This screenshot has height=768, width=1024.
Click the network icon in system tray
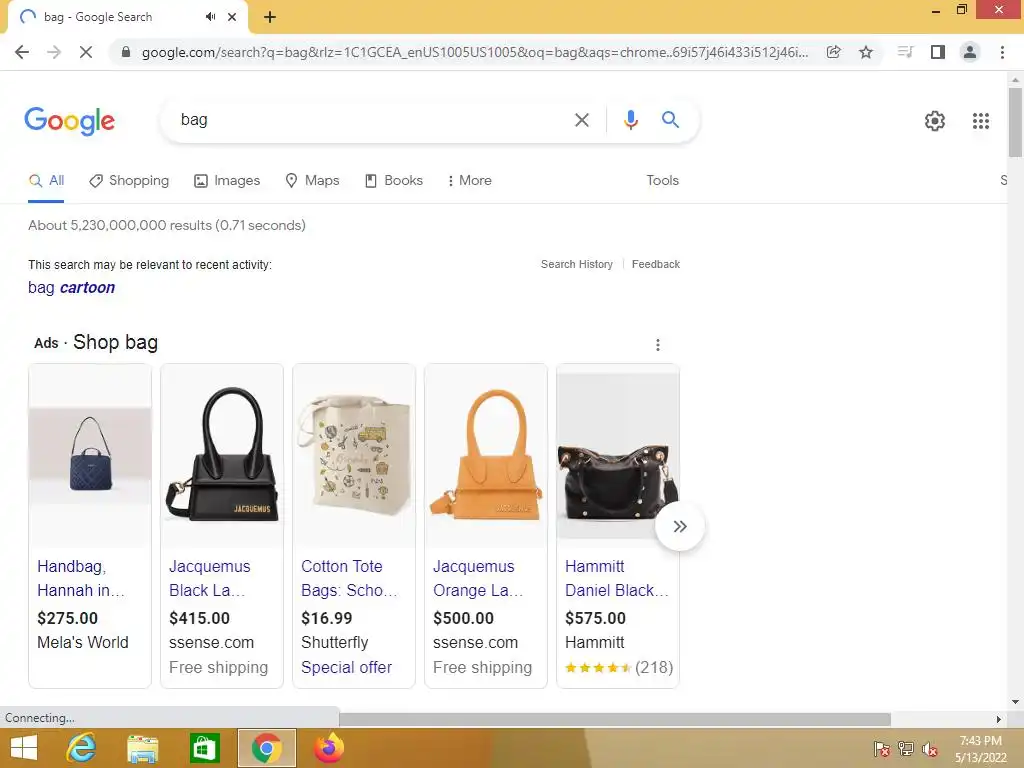906,749
